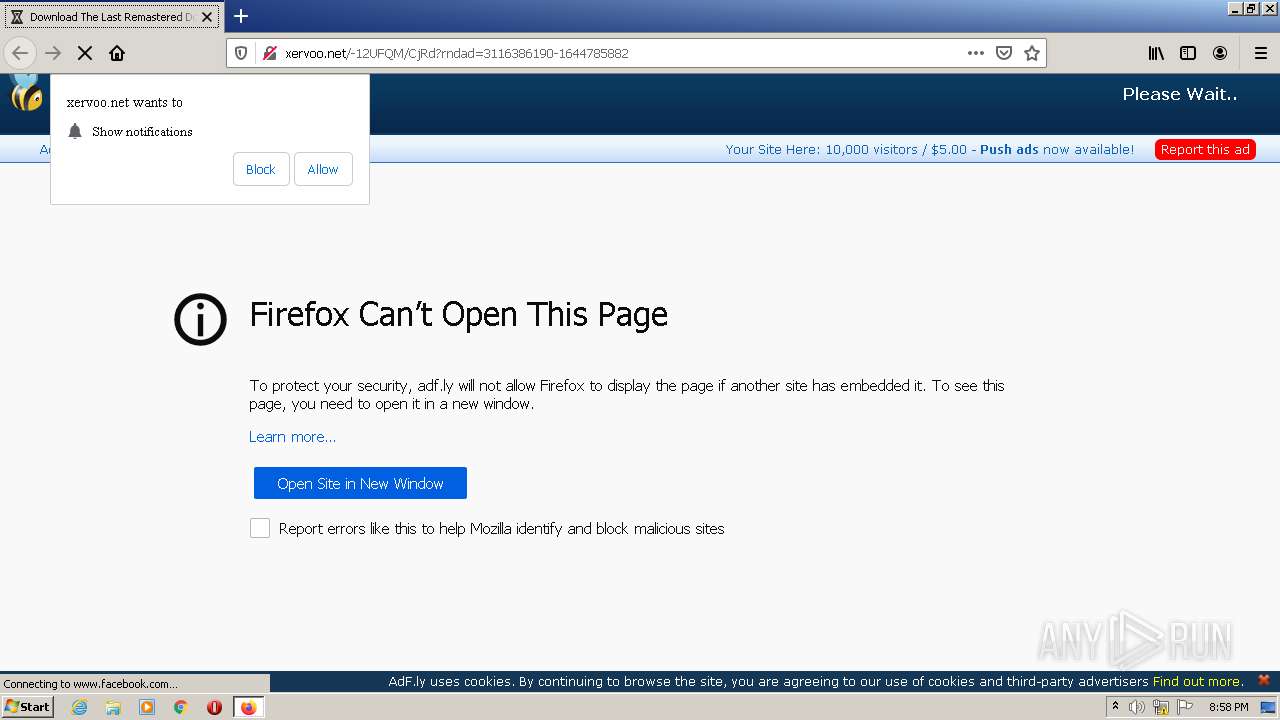Screen dimensions: 1280x720
Task: Open Action Center flag icon
Action: [x=1185, y=707]
